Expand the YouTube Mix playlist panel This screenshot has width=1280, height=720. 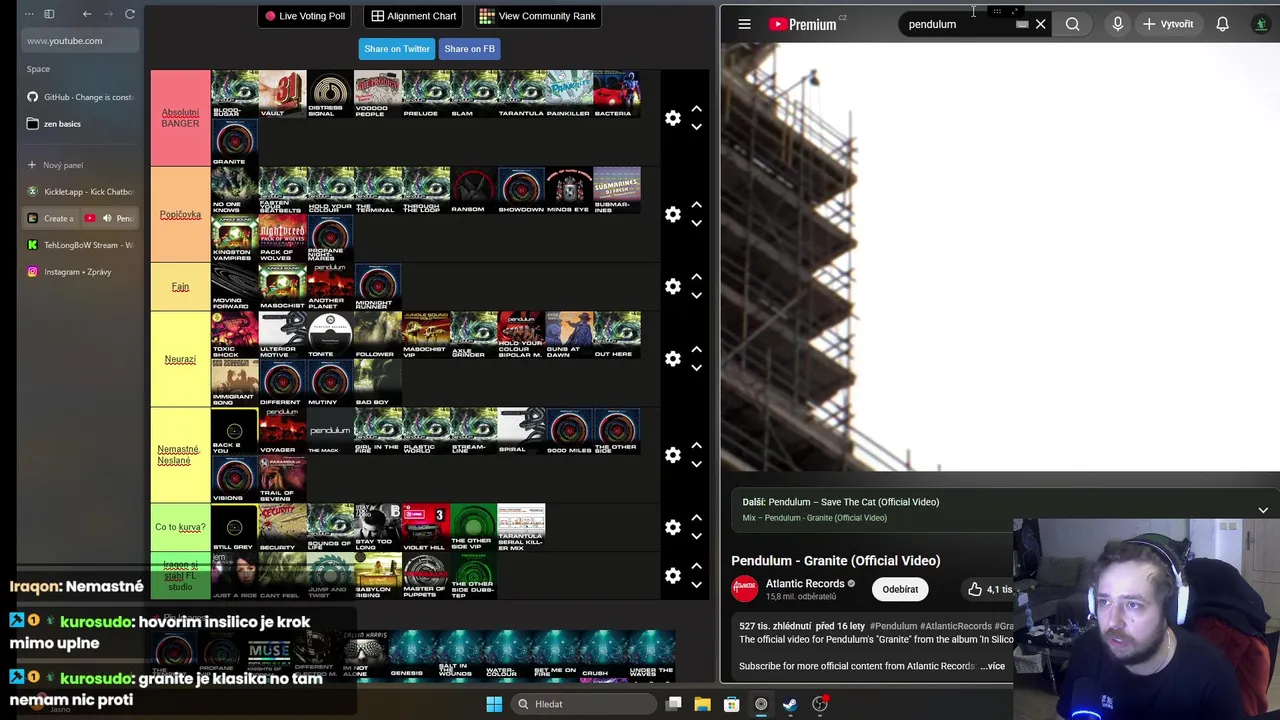[1263, 510]
